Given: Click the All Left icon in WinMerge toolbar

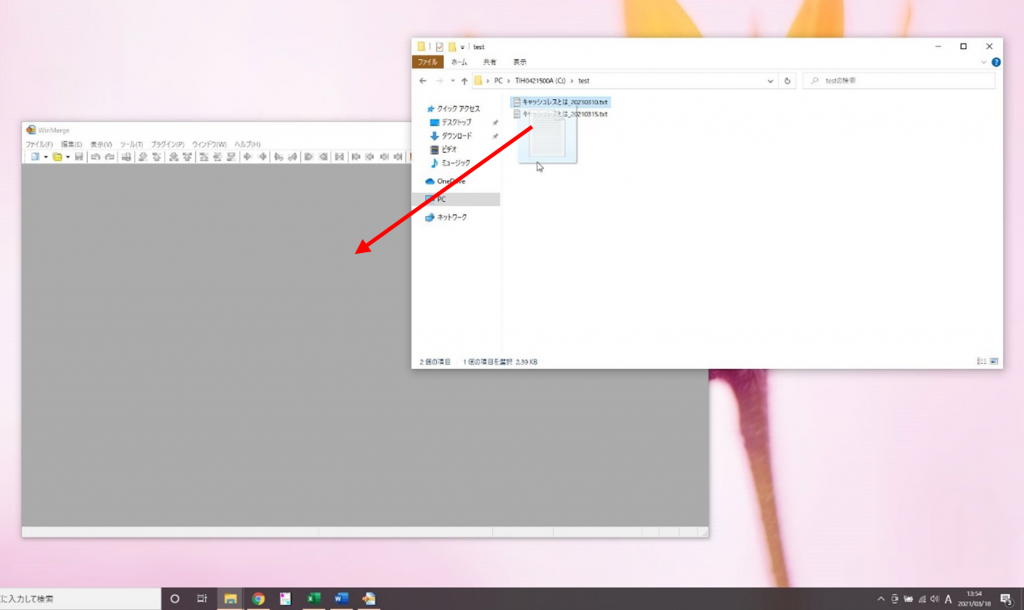Looking at the screenshot, I should click(x=323, y=157).
